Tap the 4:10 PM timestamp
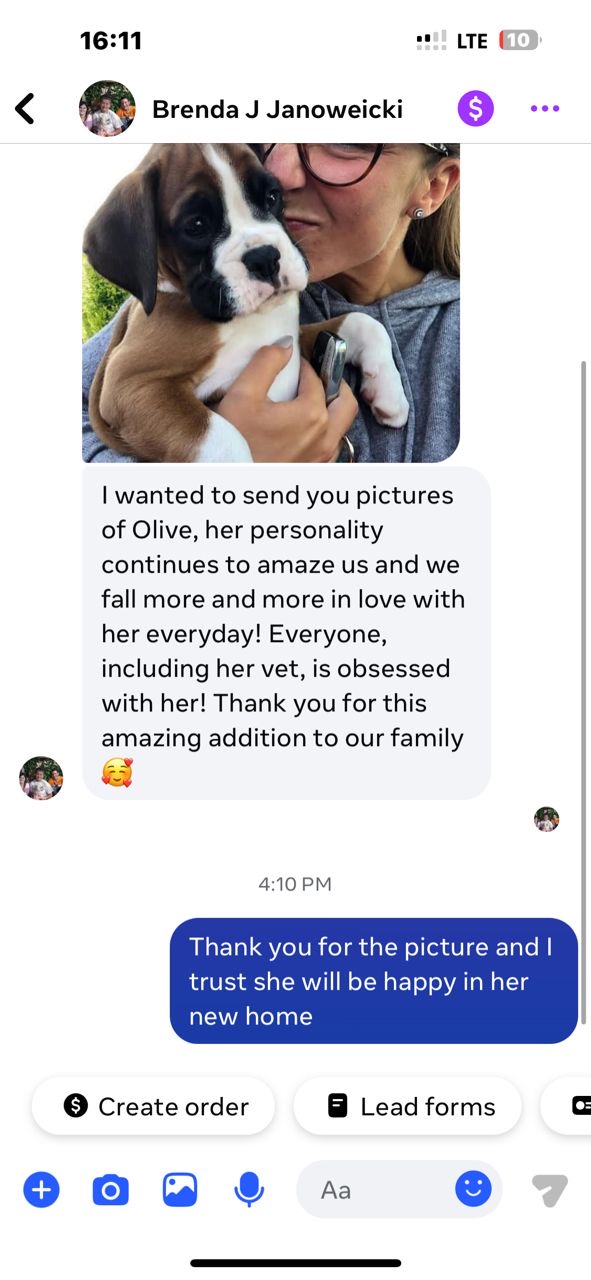Image resolution: width=591 pixels, height=1280 pixels. 295,884
